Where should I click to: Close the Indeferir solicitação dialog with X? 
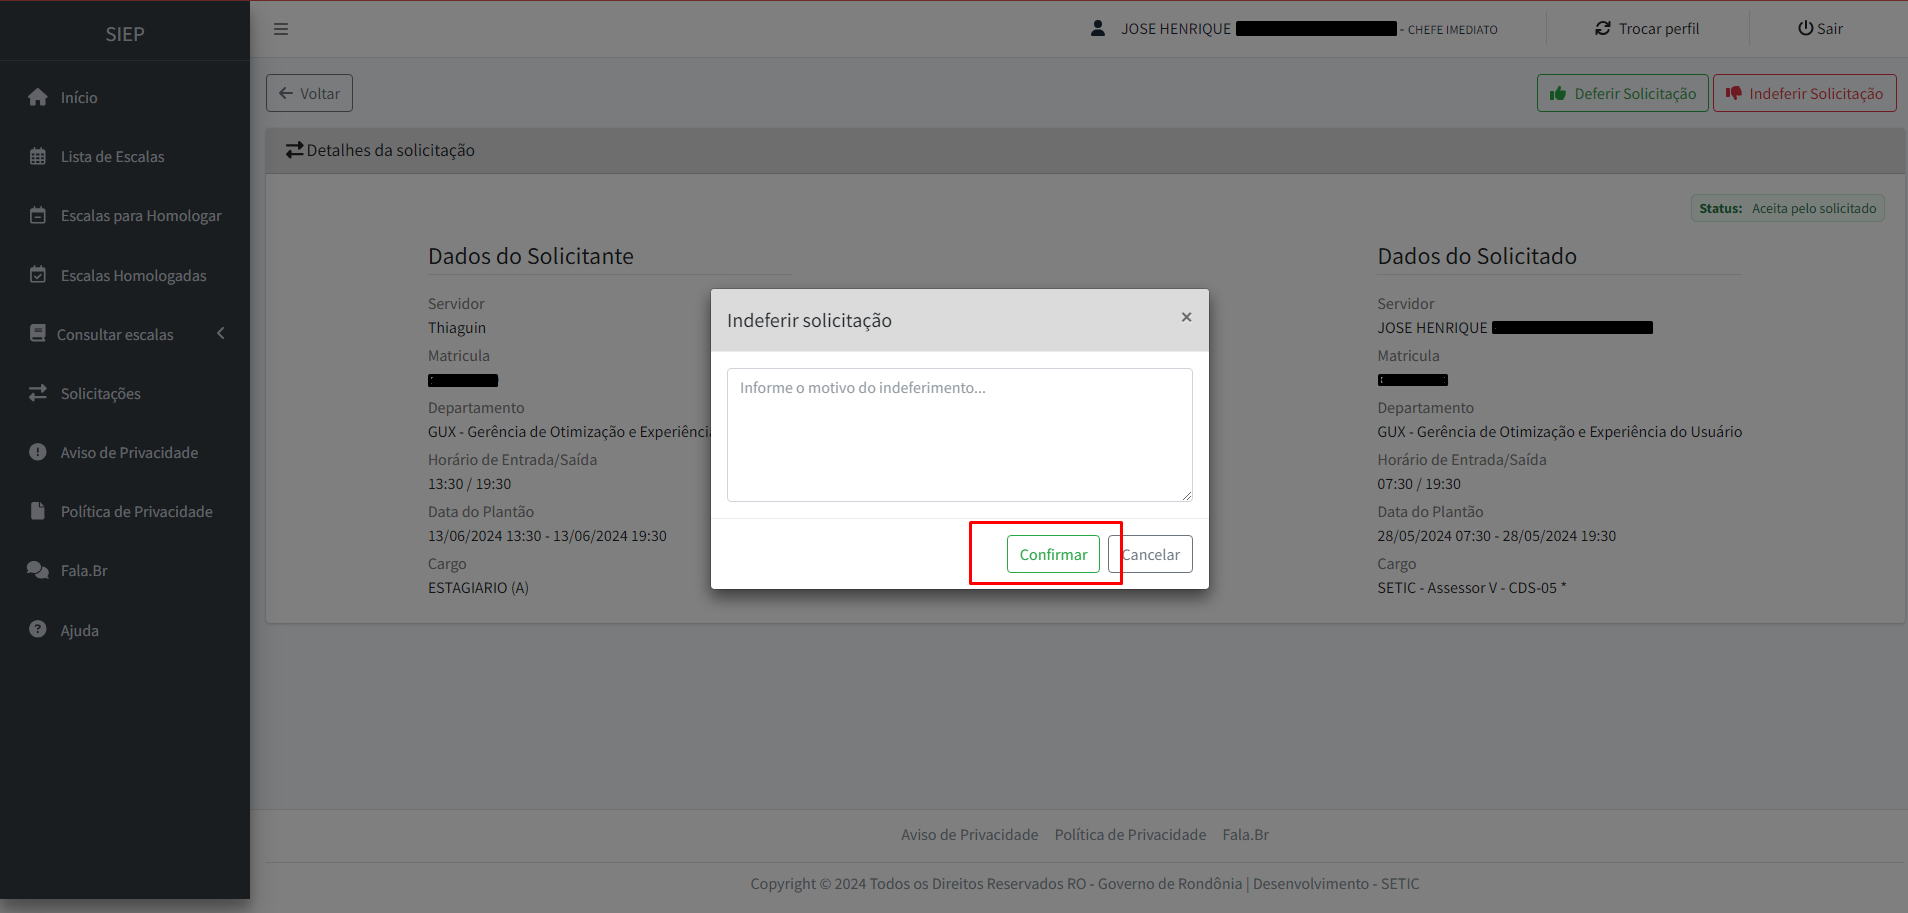coord(1186,317)
